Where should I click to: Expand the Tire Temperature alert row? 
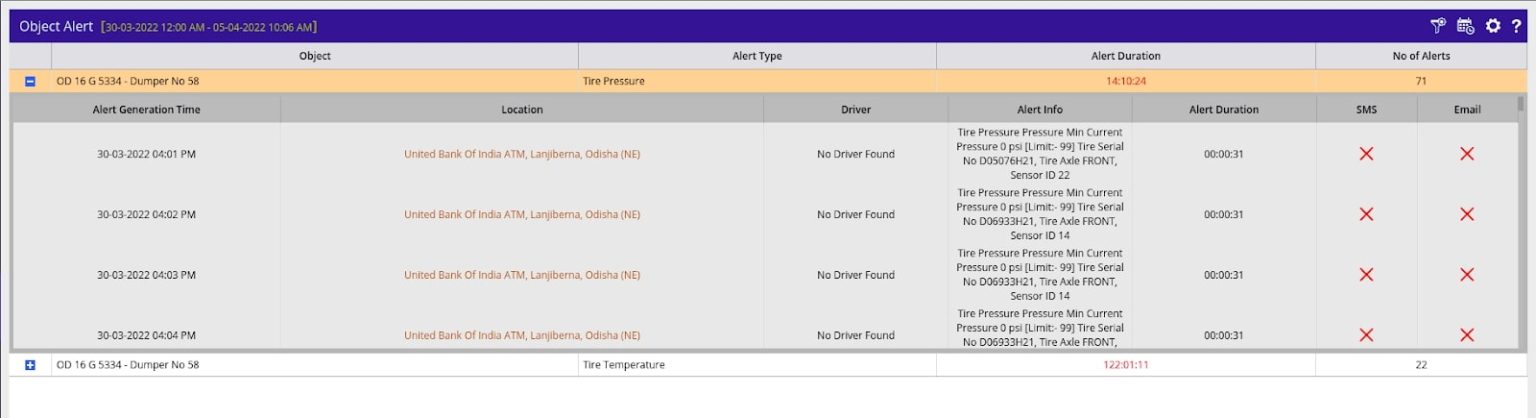pyautogui.click(x=30, y=365)
